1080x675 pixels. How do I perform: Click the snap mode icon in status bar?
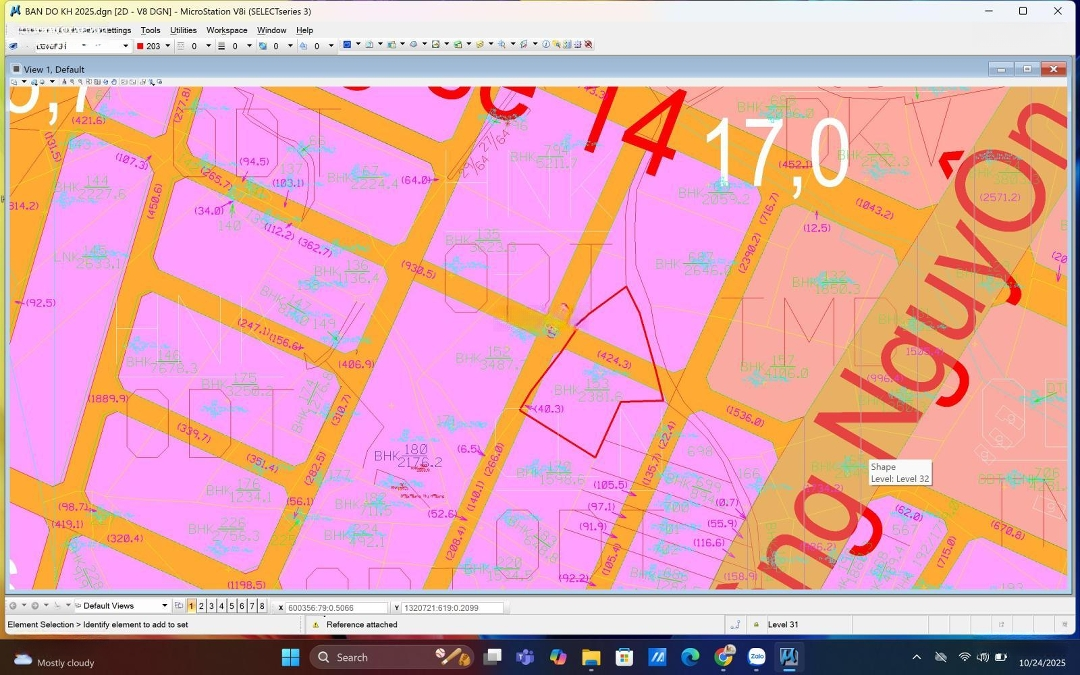(x=735, y=625)
